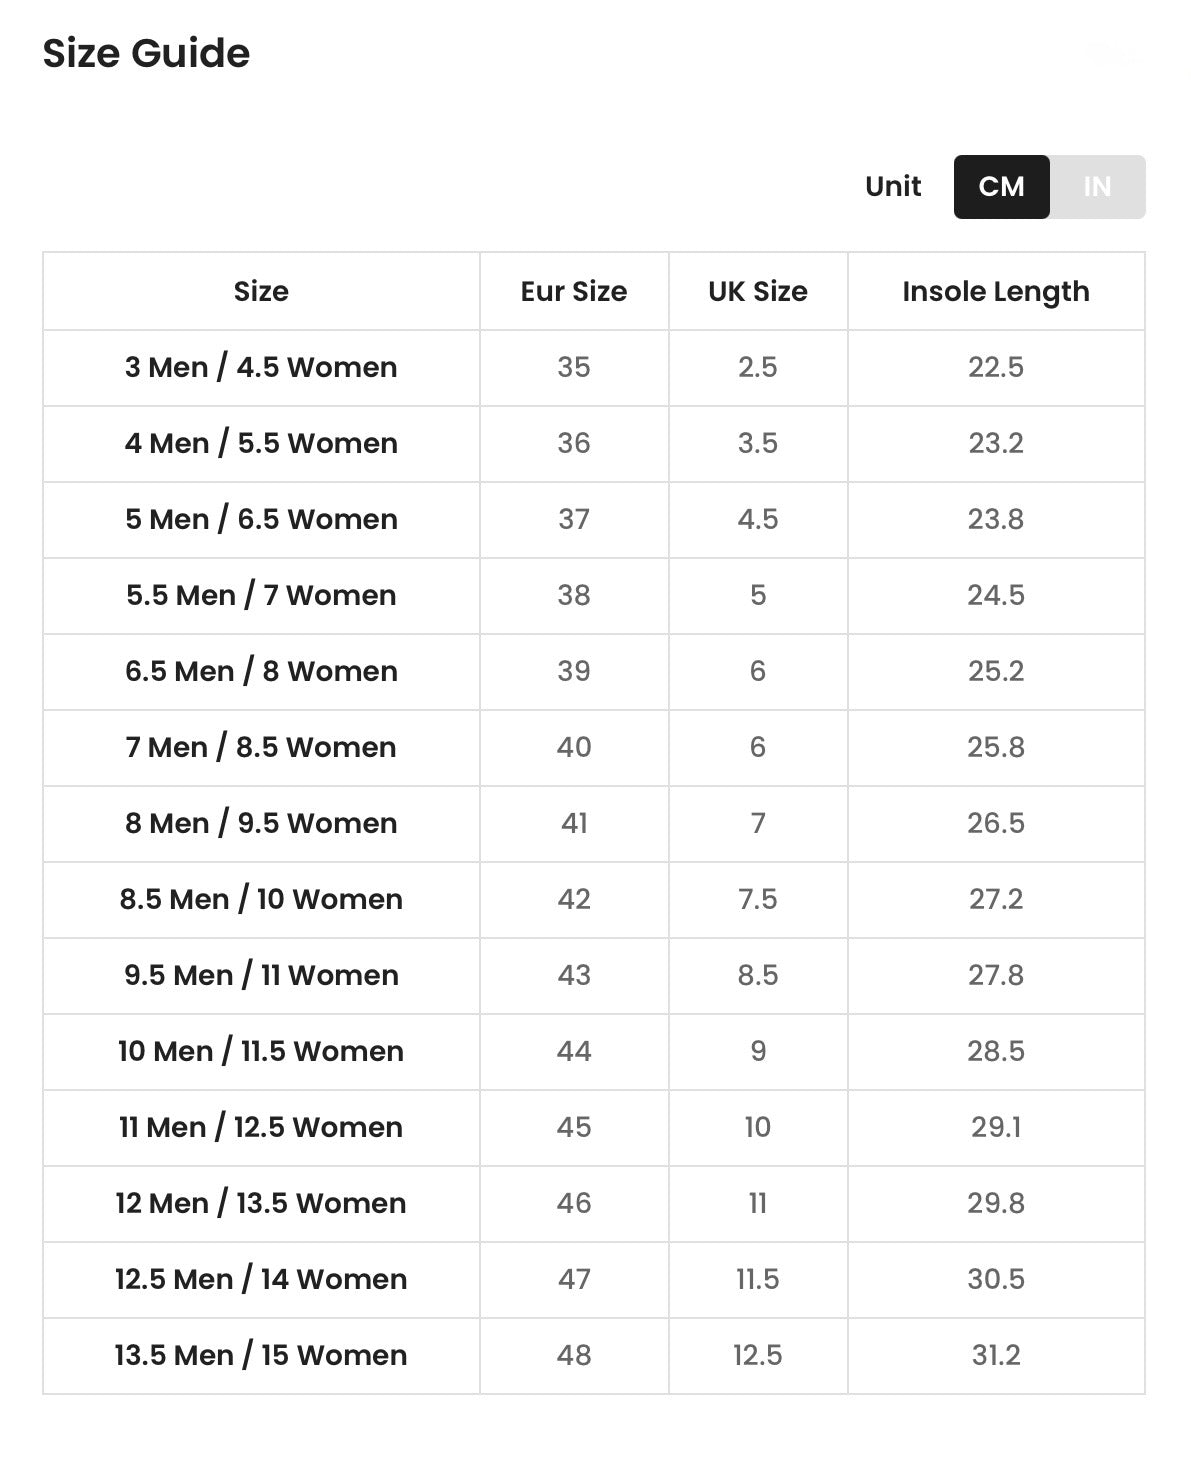Select the CM unit option
Screen dimensions: 1191x1458
1001,187
